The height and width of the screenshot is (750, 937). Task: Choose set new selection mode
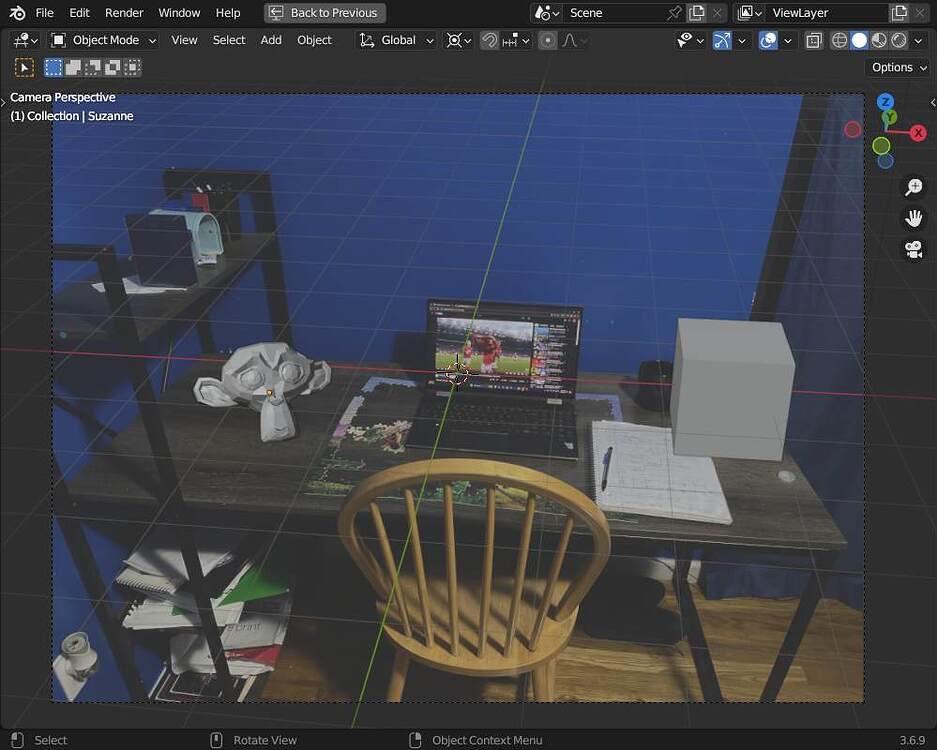(53, 68)
